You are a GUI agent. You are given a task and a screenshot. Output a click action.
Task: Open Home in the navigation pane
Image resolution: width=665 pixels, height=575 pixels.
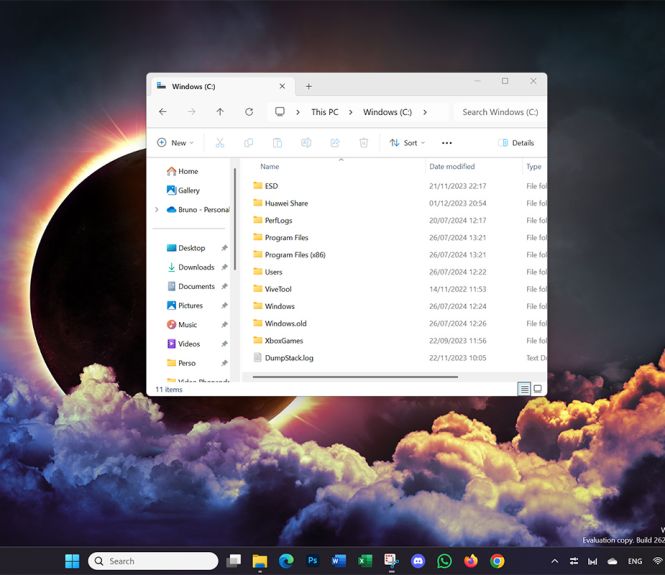click(182, 171)
